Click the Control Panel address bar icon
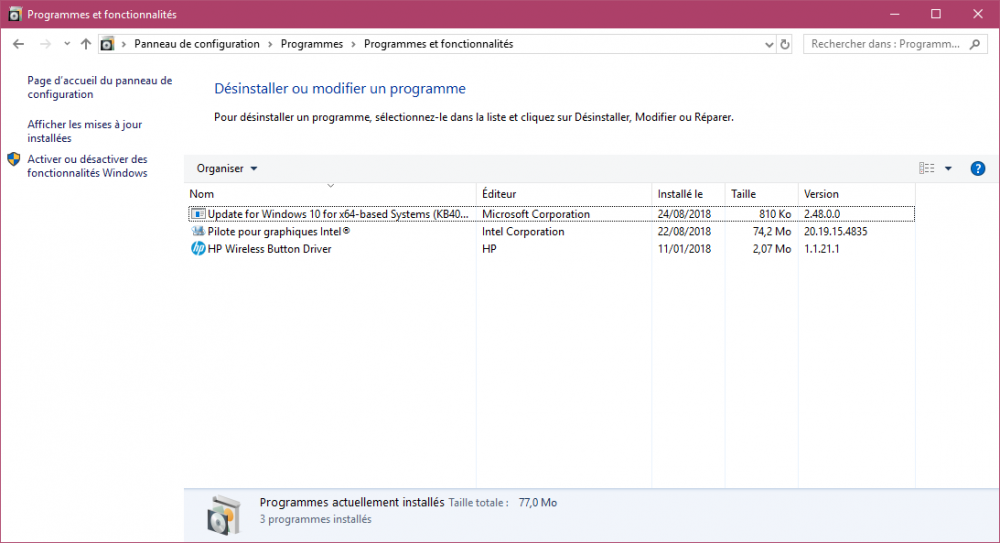 [107, 44]
